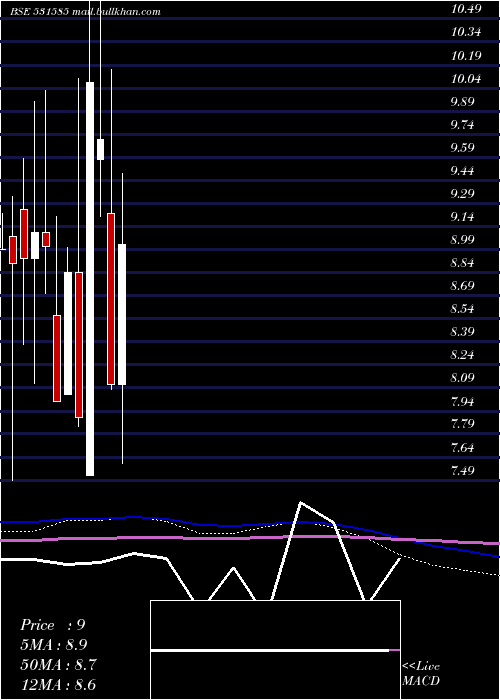Image resolution: width=500 pixels, height=700 pixels.
Task: Click the 12MA : 8.6 readout
Action: tap(58, 685)
